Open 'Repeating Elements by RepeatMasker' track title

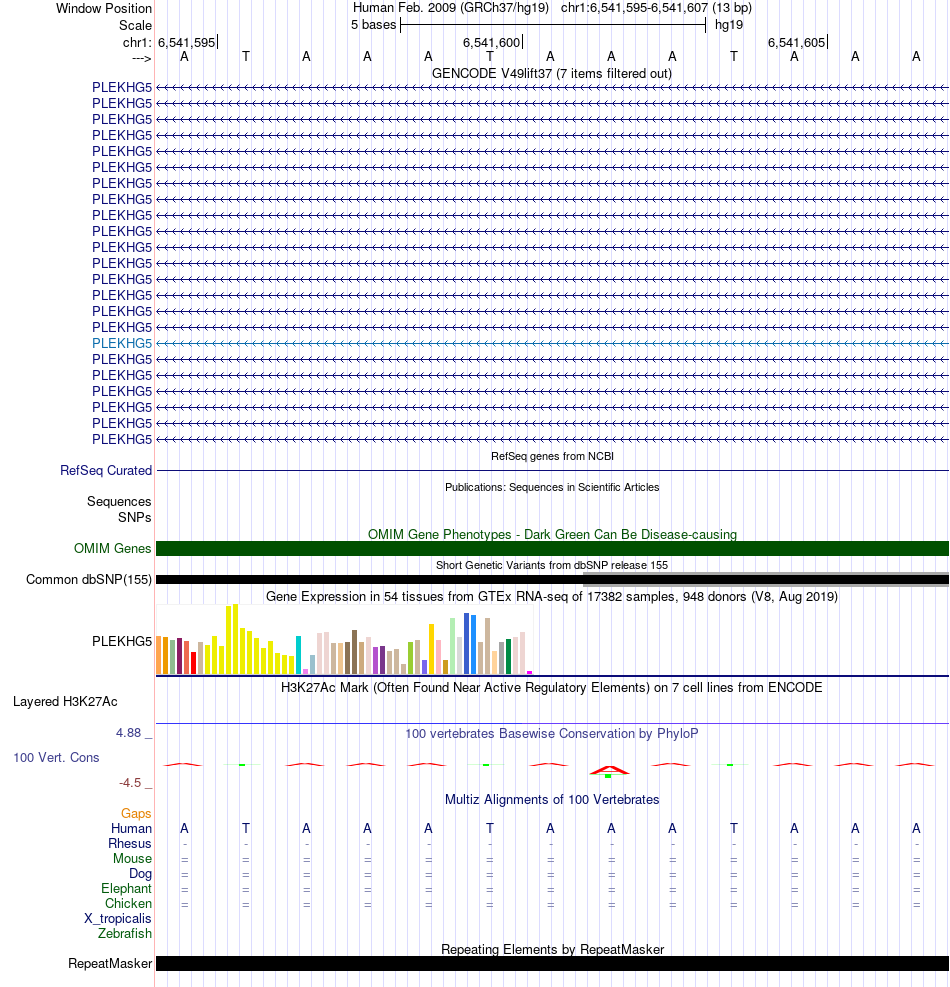point(552,949)
